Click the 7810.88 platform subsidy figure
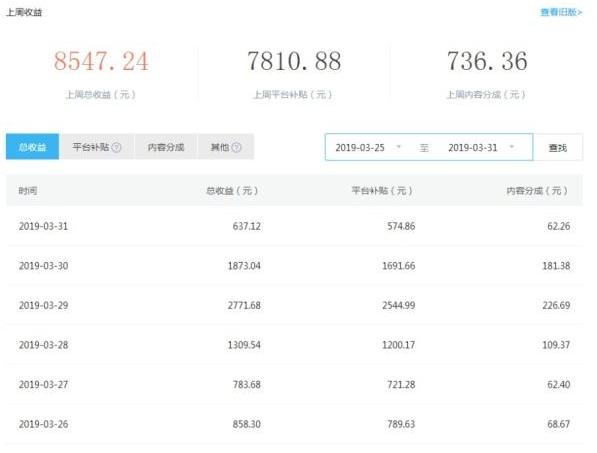Image resolution: width=597 pixels, height=453 pixels. click(x=294, y=61)
